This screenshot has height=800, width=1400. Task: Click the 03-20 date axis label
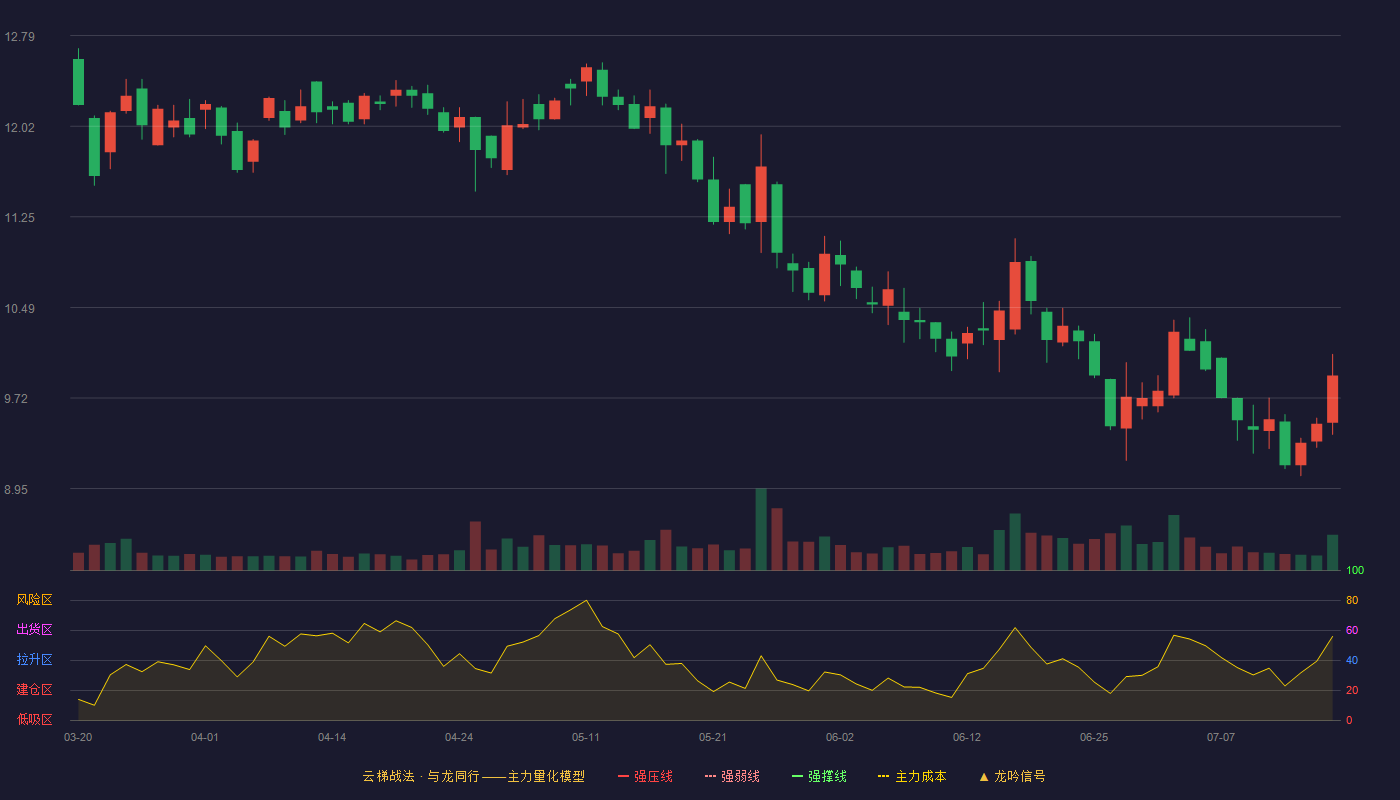coord(78,737)
